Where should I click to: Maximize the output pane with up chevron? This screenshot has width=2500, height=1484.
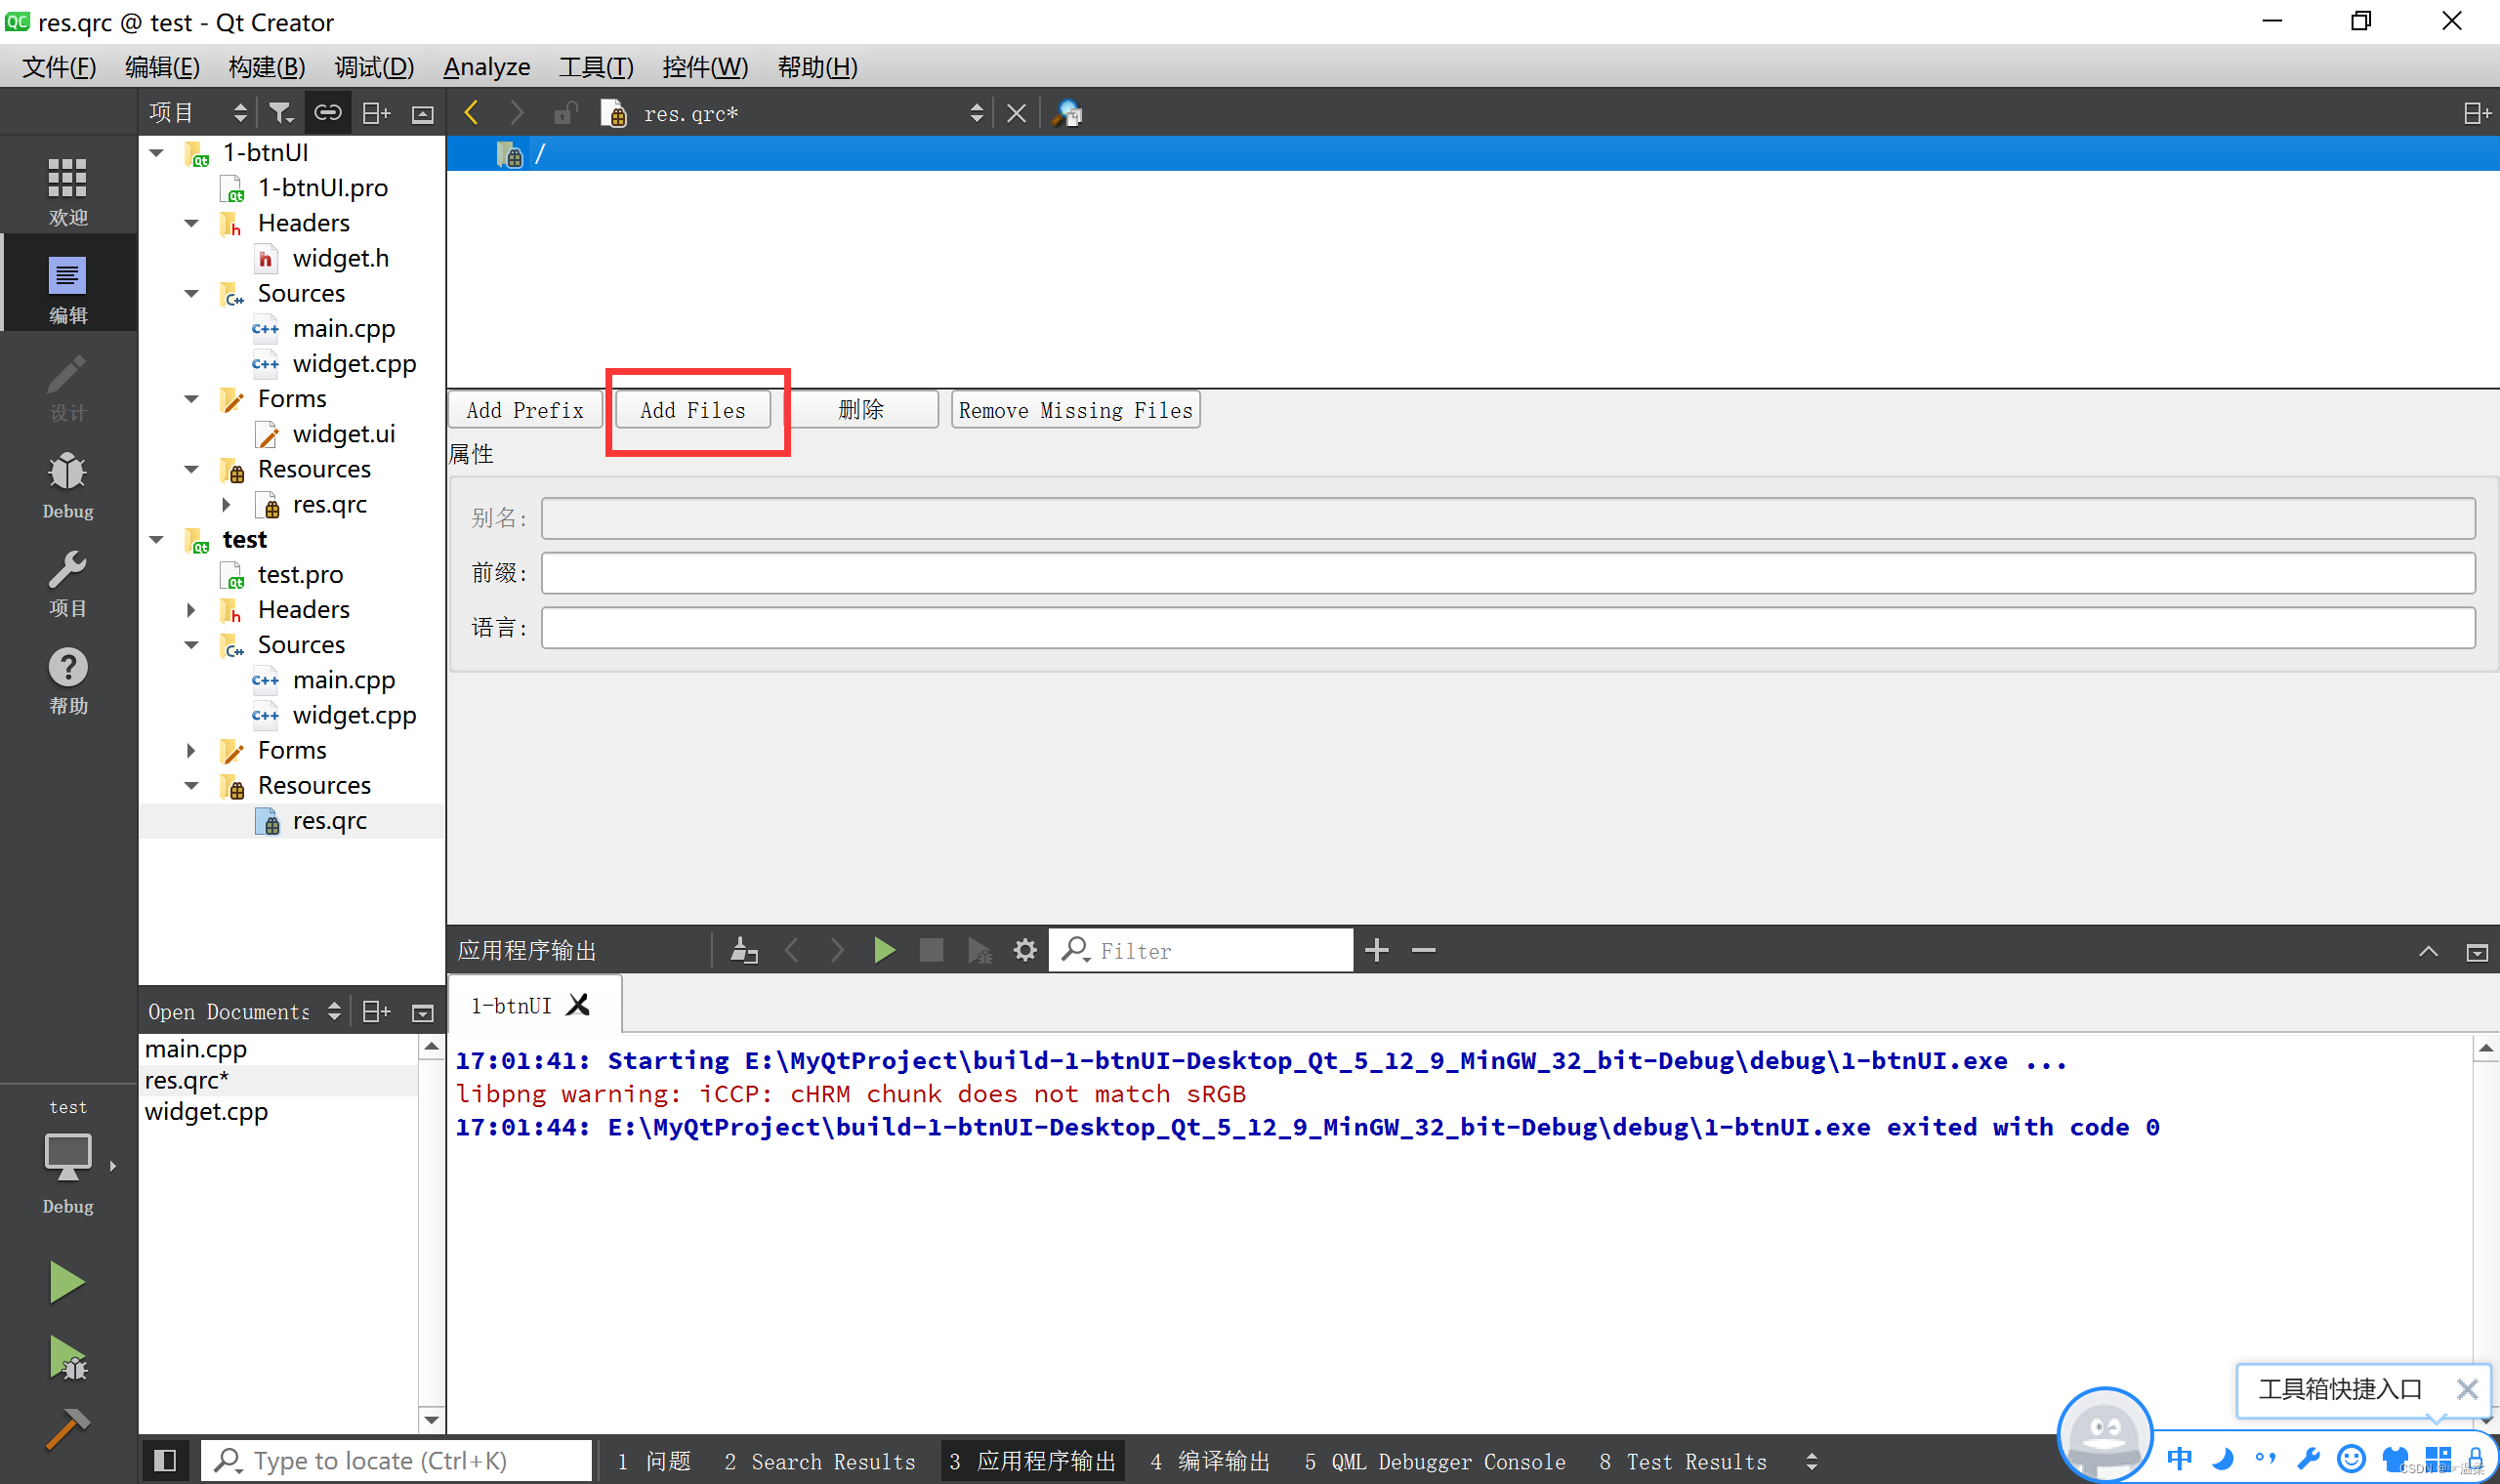coord(2428,951)
